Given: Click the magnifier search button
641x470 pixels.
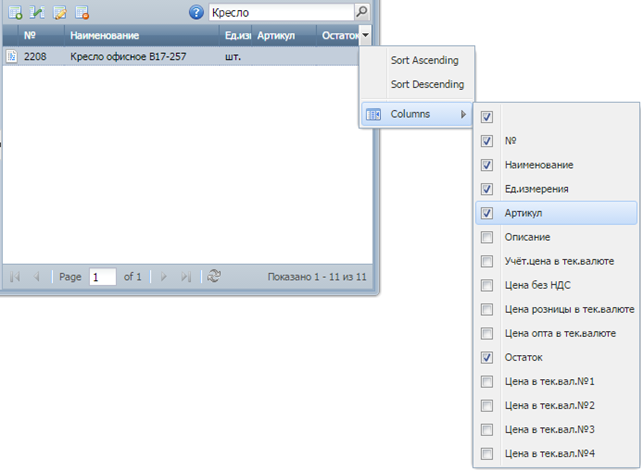Looking at the screenshot, I should click(x=362, y=12).
